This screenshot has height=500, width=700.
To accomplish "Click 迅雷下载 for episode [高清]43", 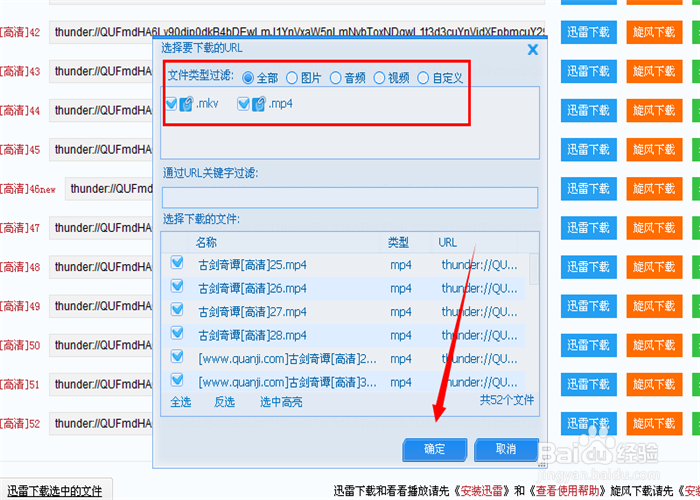I will 589,71.
